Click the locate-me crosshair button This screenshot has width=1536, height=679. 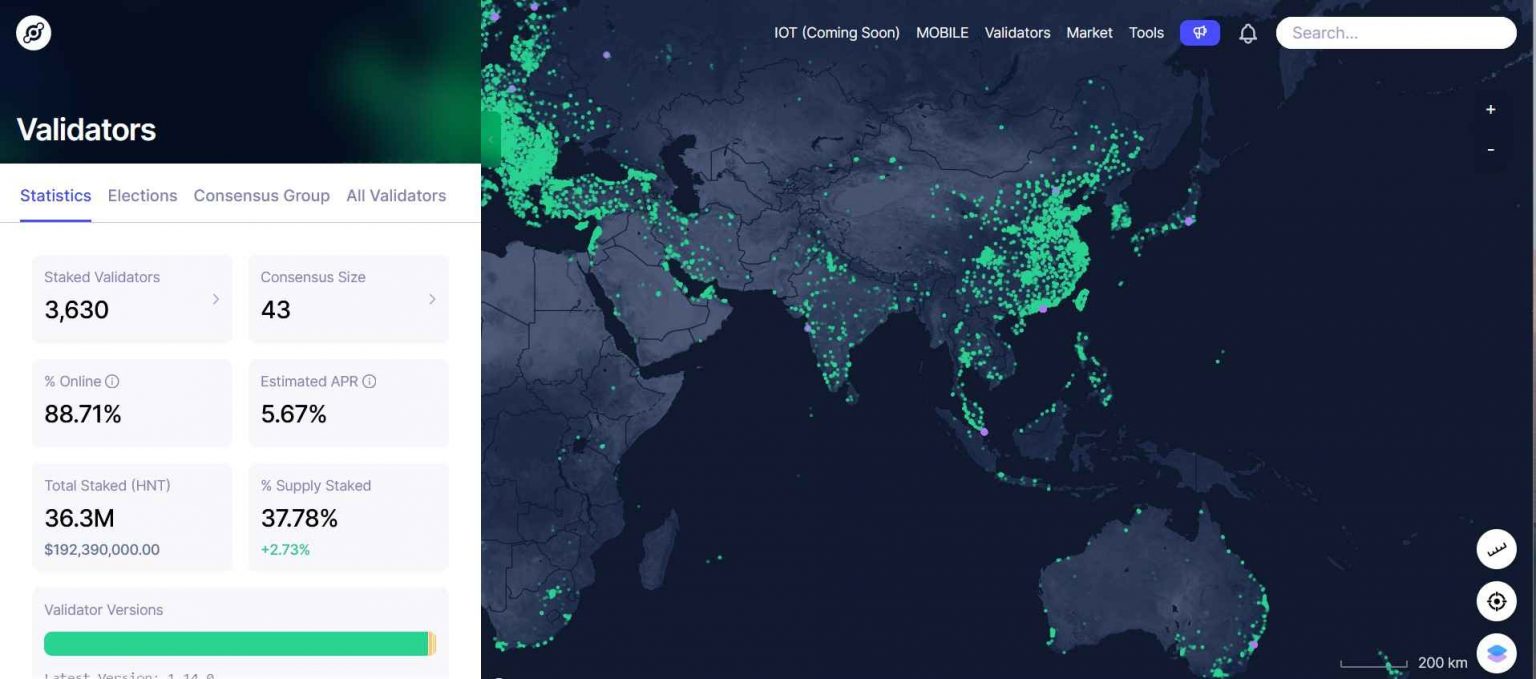[x=1496, y=601]
